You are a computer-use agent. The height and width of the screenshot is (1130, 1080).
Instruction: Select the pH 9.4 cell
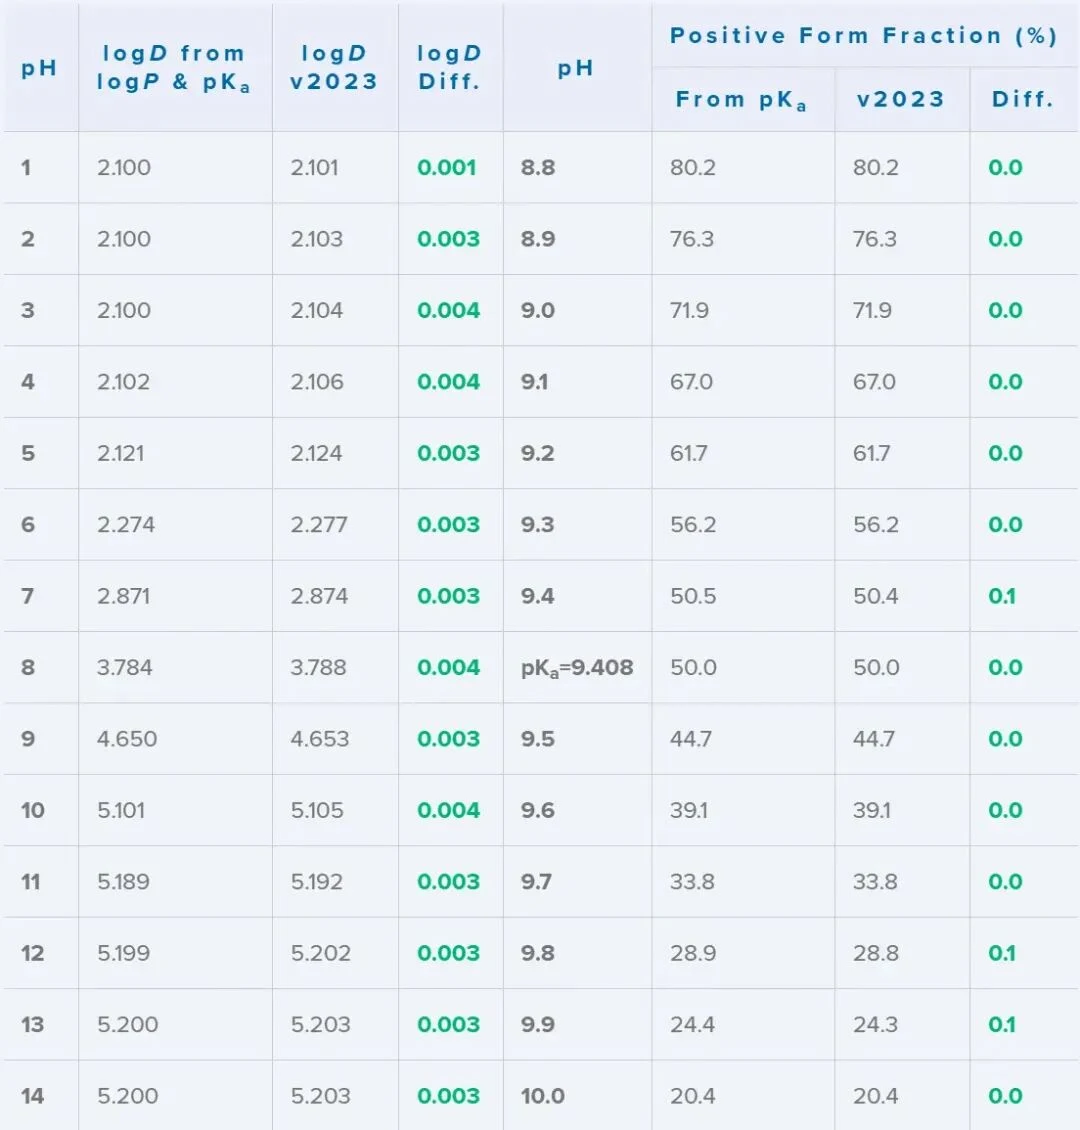point(538,596)
